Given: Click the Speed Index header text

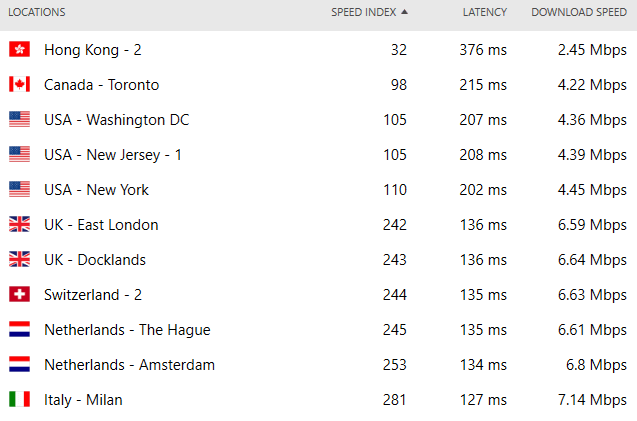Looking at the screenshot, I should tap(364, 12).
